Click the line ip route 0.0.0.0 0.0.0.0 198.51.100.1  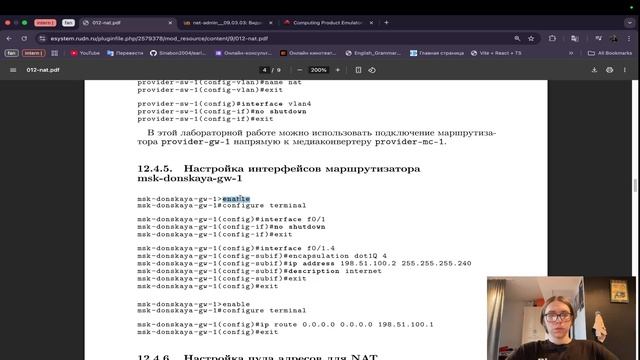[285, 324]
